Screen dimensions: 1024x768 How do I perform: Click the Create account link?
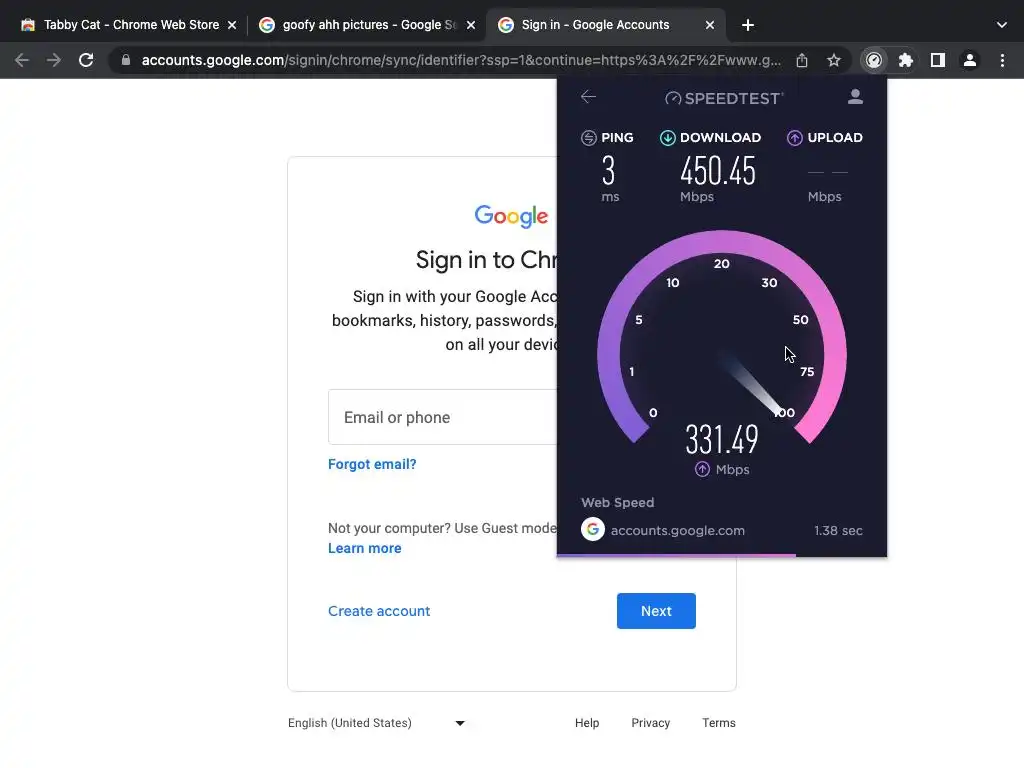pyautogui.click(x=379, y=611)
